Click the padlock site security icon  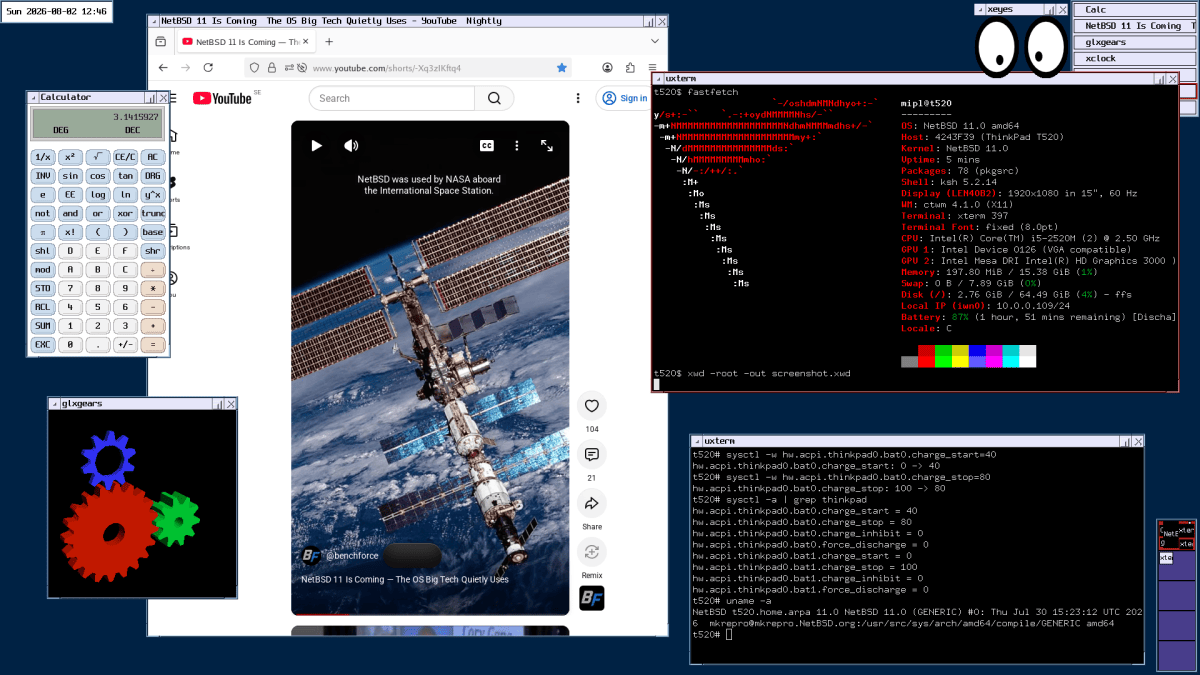(272, 68)
